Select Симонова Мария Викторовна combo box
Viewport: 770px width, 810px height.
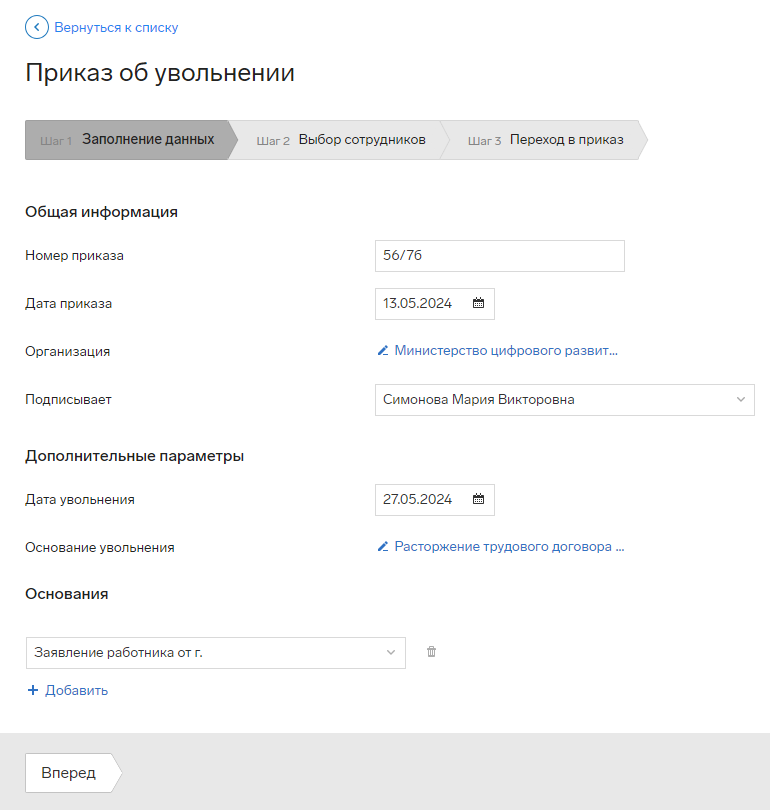(x=564, y=400)
